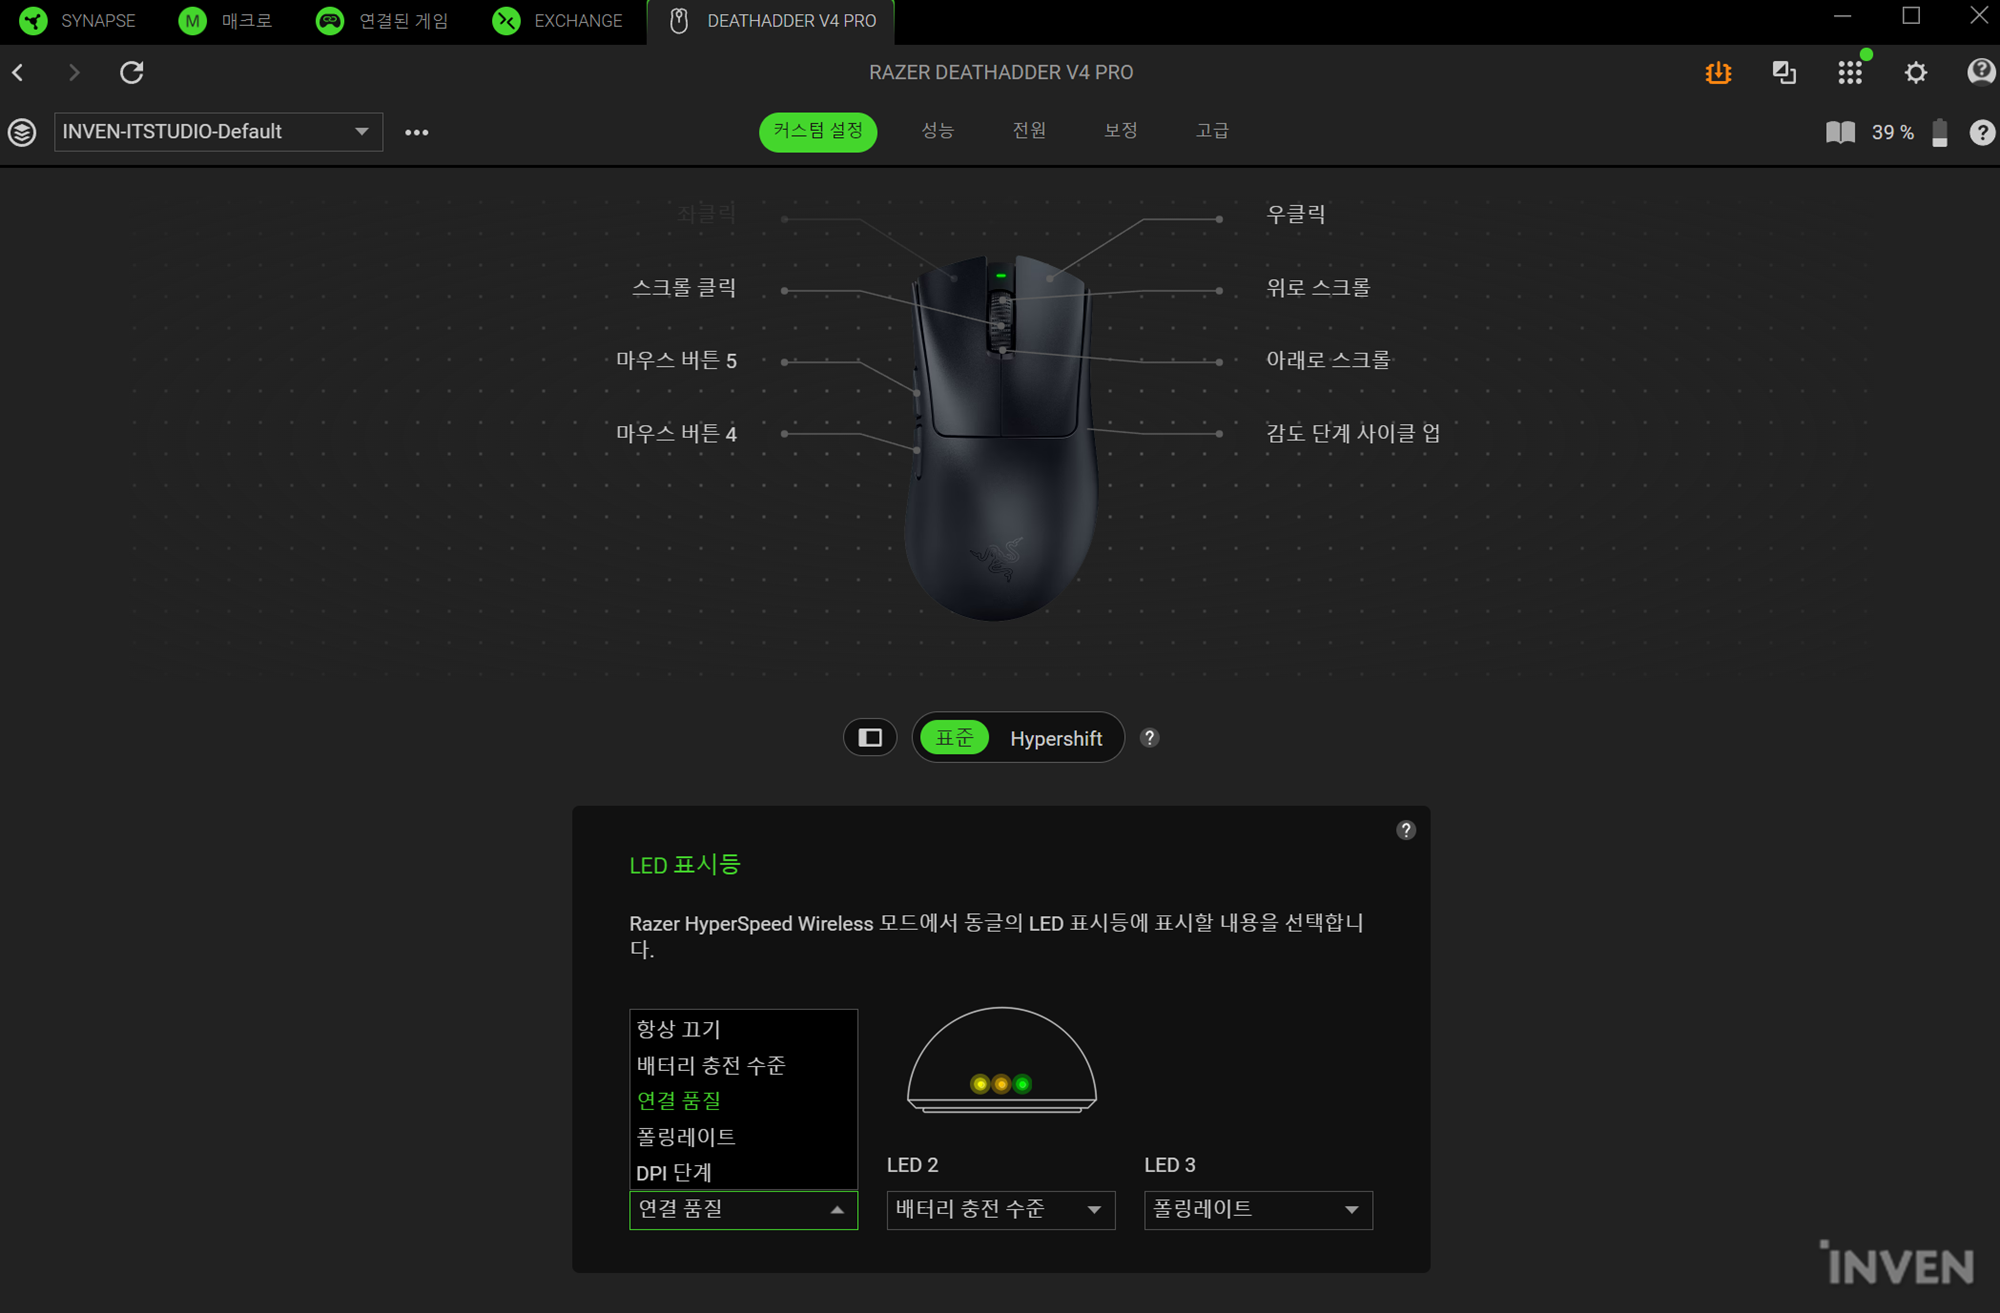Viewport: 2000px width, 1313px height.
Task: Click the user guide book icon
Action: (x=1840, y=132)
